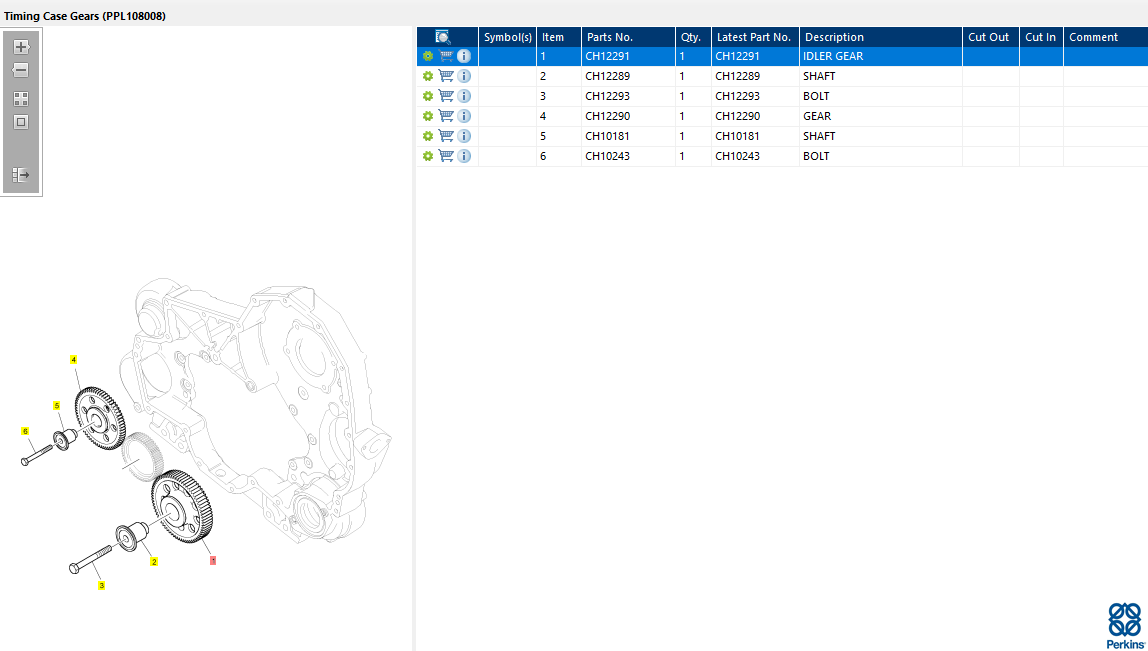The height and width of the screenshot is (651, 1148).
Task: Add BOLT CH10243 to cart
Action: 446,156
